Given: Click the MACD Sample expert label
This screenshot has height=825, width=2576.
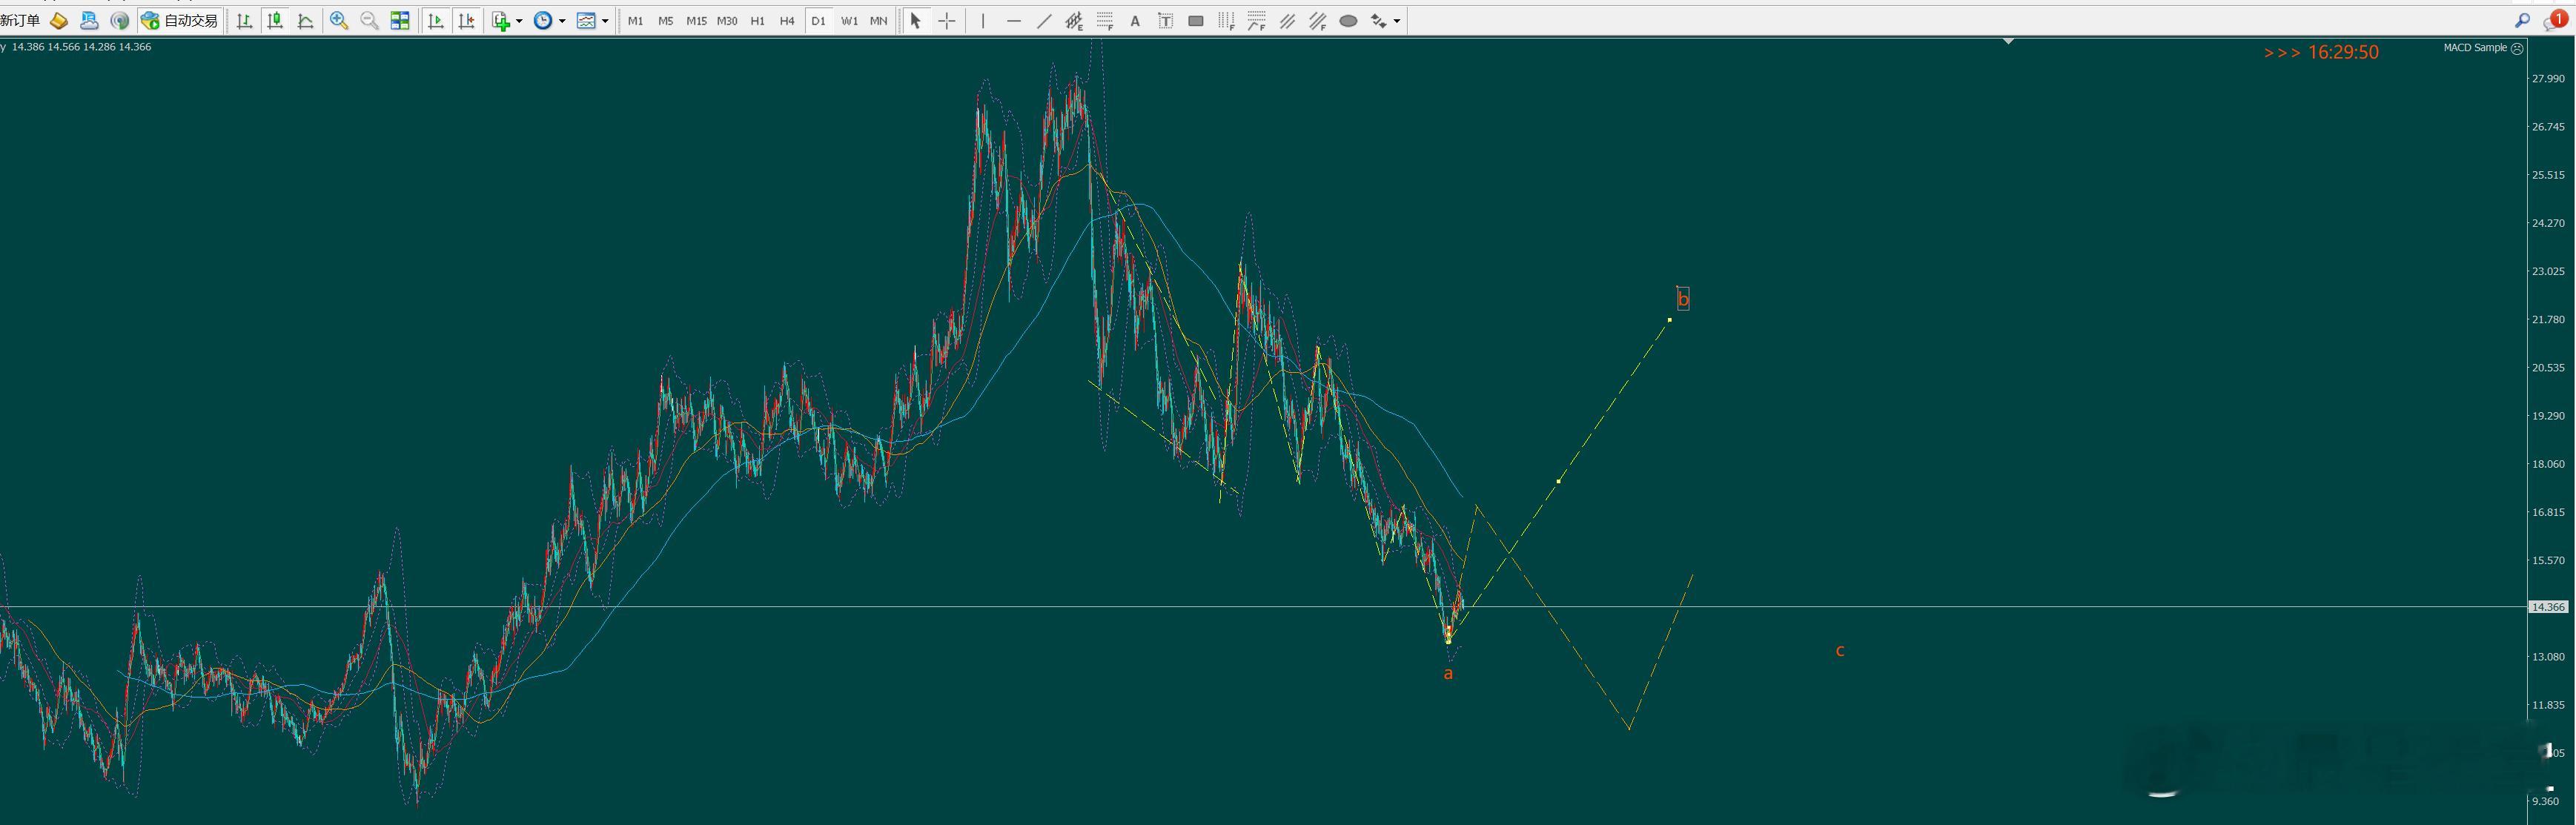Looking at the screenshot, I should [2475, 47].
